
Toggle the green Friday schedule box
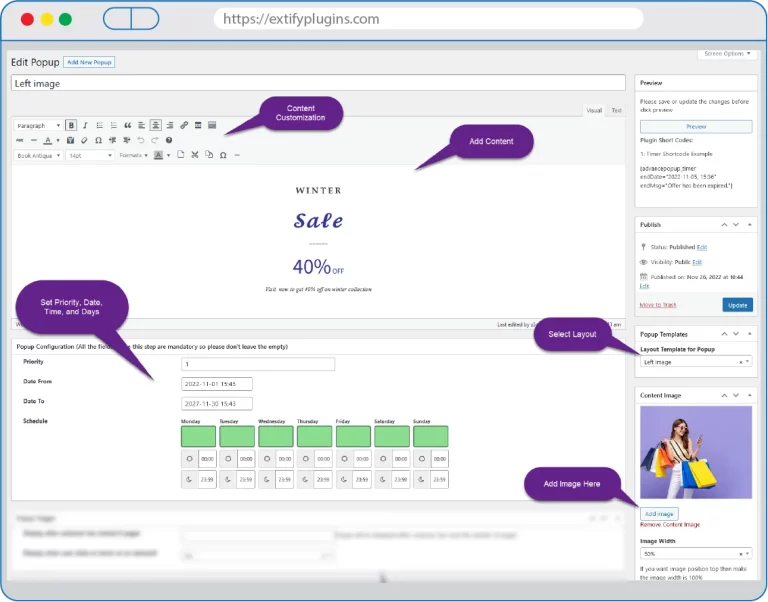(x=353, y=436)
